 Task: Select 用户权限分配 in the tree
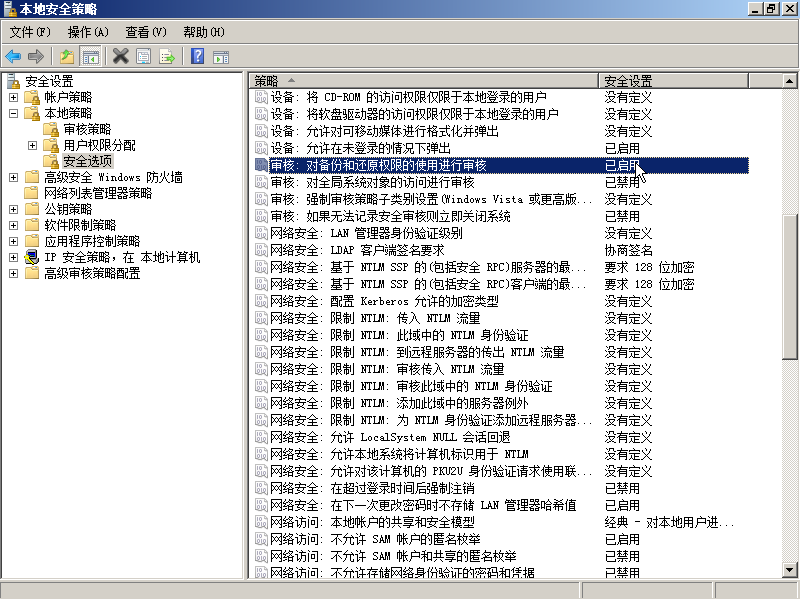coord(99,145)
